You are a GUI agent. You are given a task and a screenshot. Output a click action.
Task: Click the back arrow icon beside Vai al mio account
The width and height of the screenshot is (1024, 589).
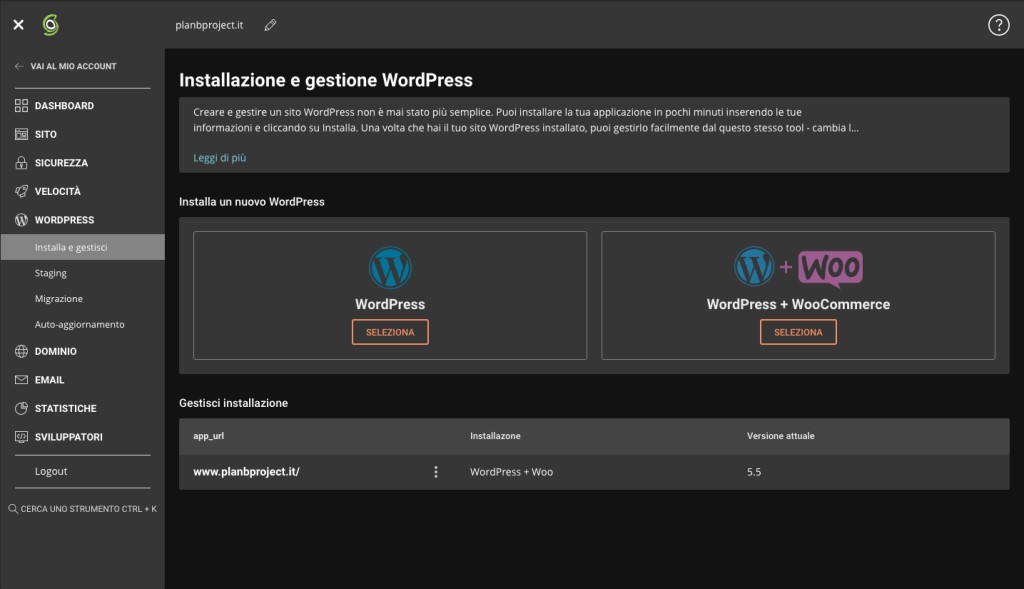point(19,66)
